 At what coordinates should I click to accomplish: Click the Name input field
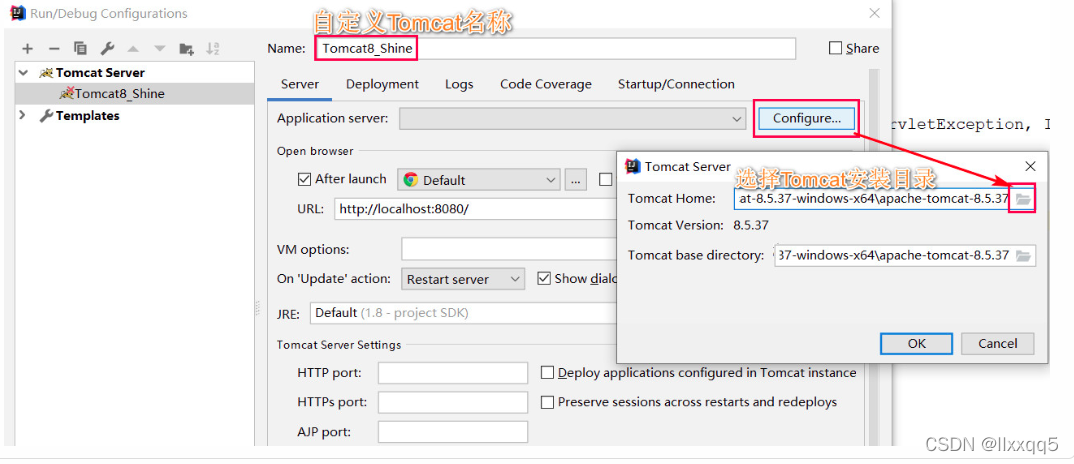point(555,49)
